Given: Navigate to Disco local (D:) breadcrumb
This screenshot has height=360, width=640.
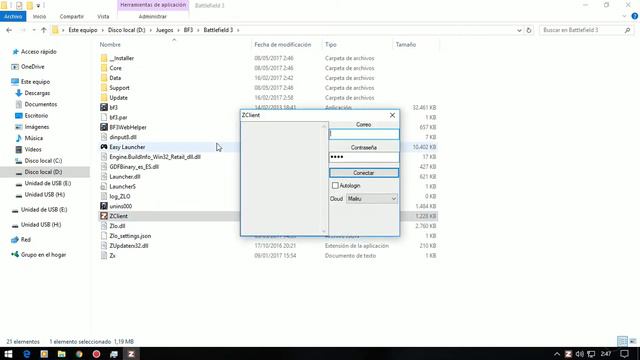Looking at the screenshot, I should 127,30.
